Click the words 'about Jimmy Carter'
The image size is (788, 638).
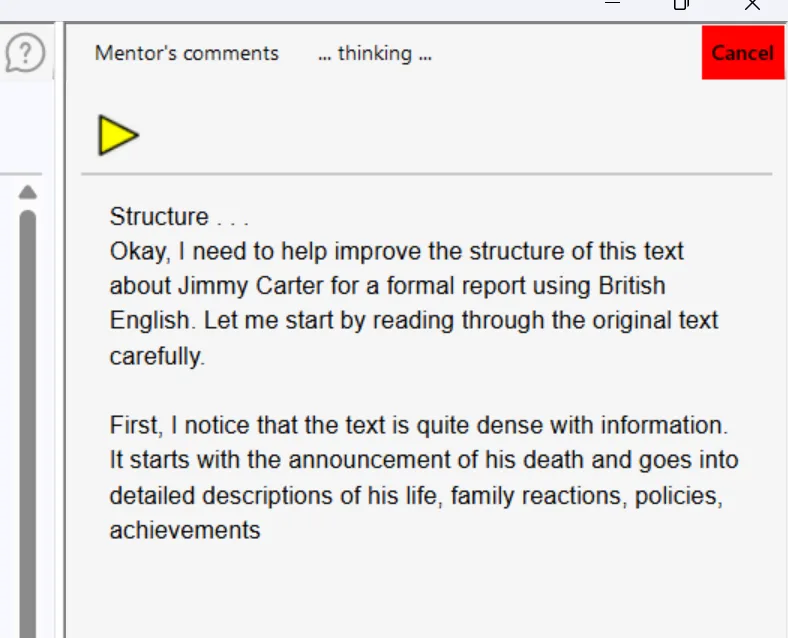[x=217, y=286]
